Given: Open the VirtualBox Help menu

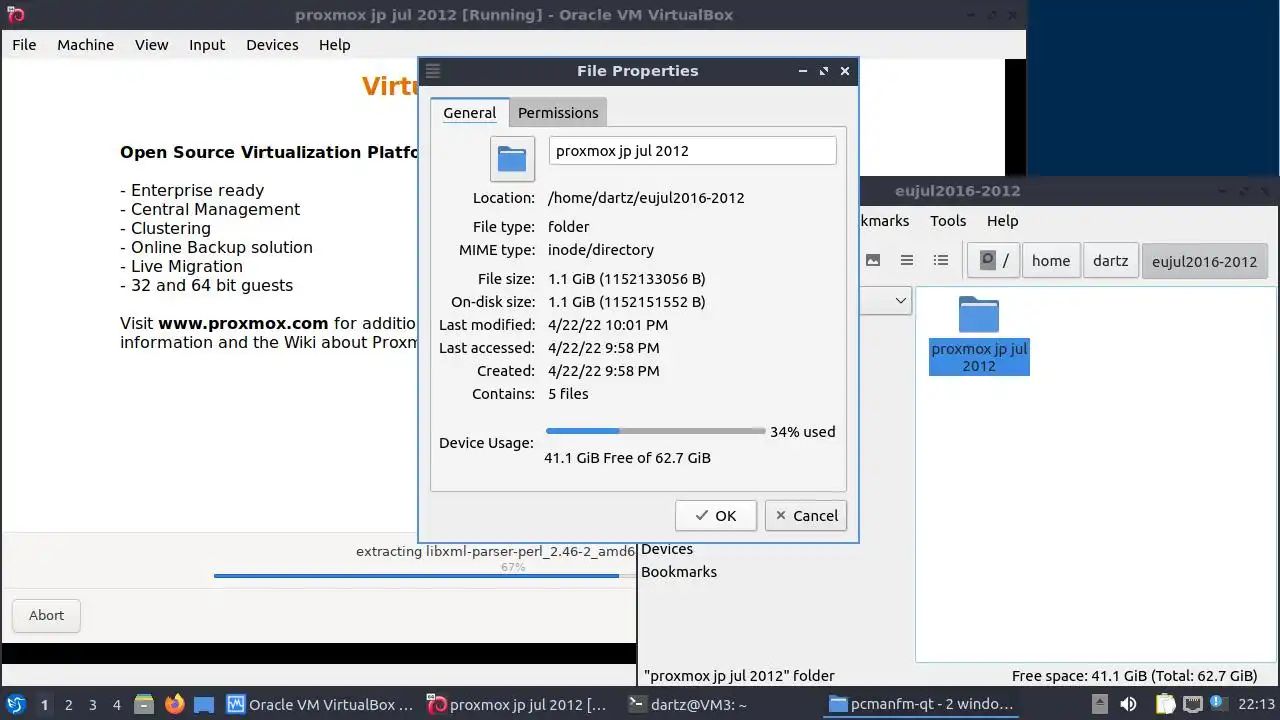Looking at the screenshot, I should [x=335, y=45].
